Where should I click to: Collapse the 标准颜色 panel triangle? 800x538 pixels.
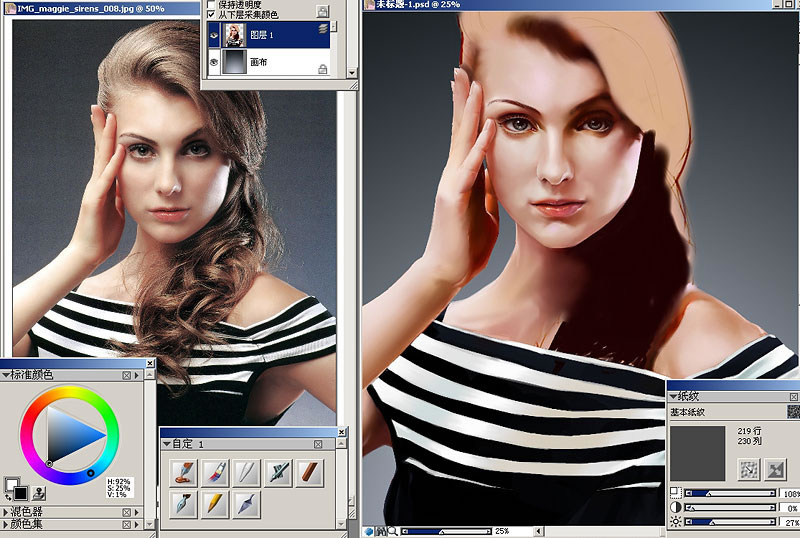click(6, 375)
